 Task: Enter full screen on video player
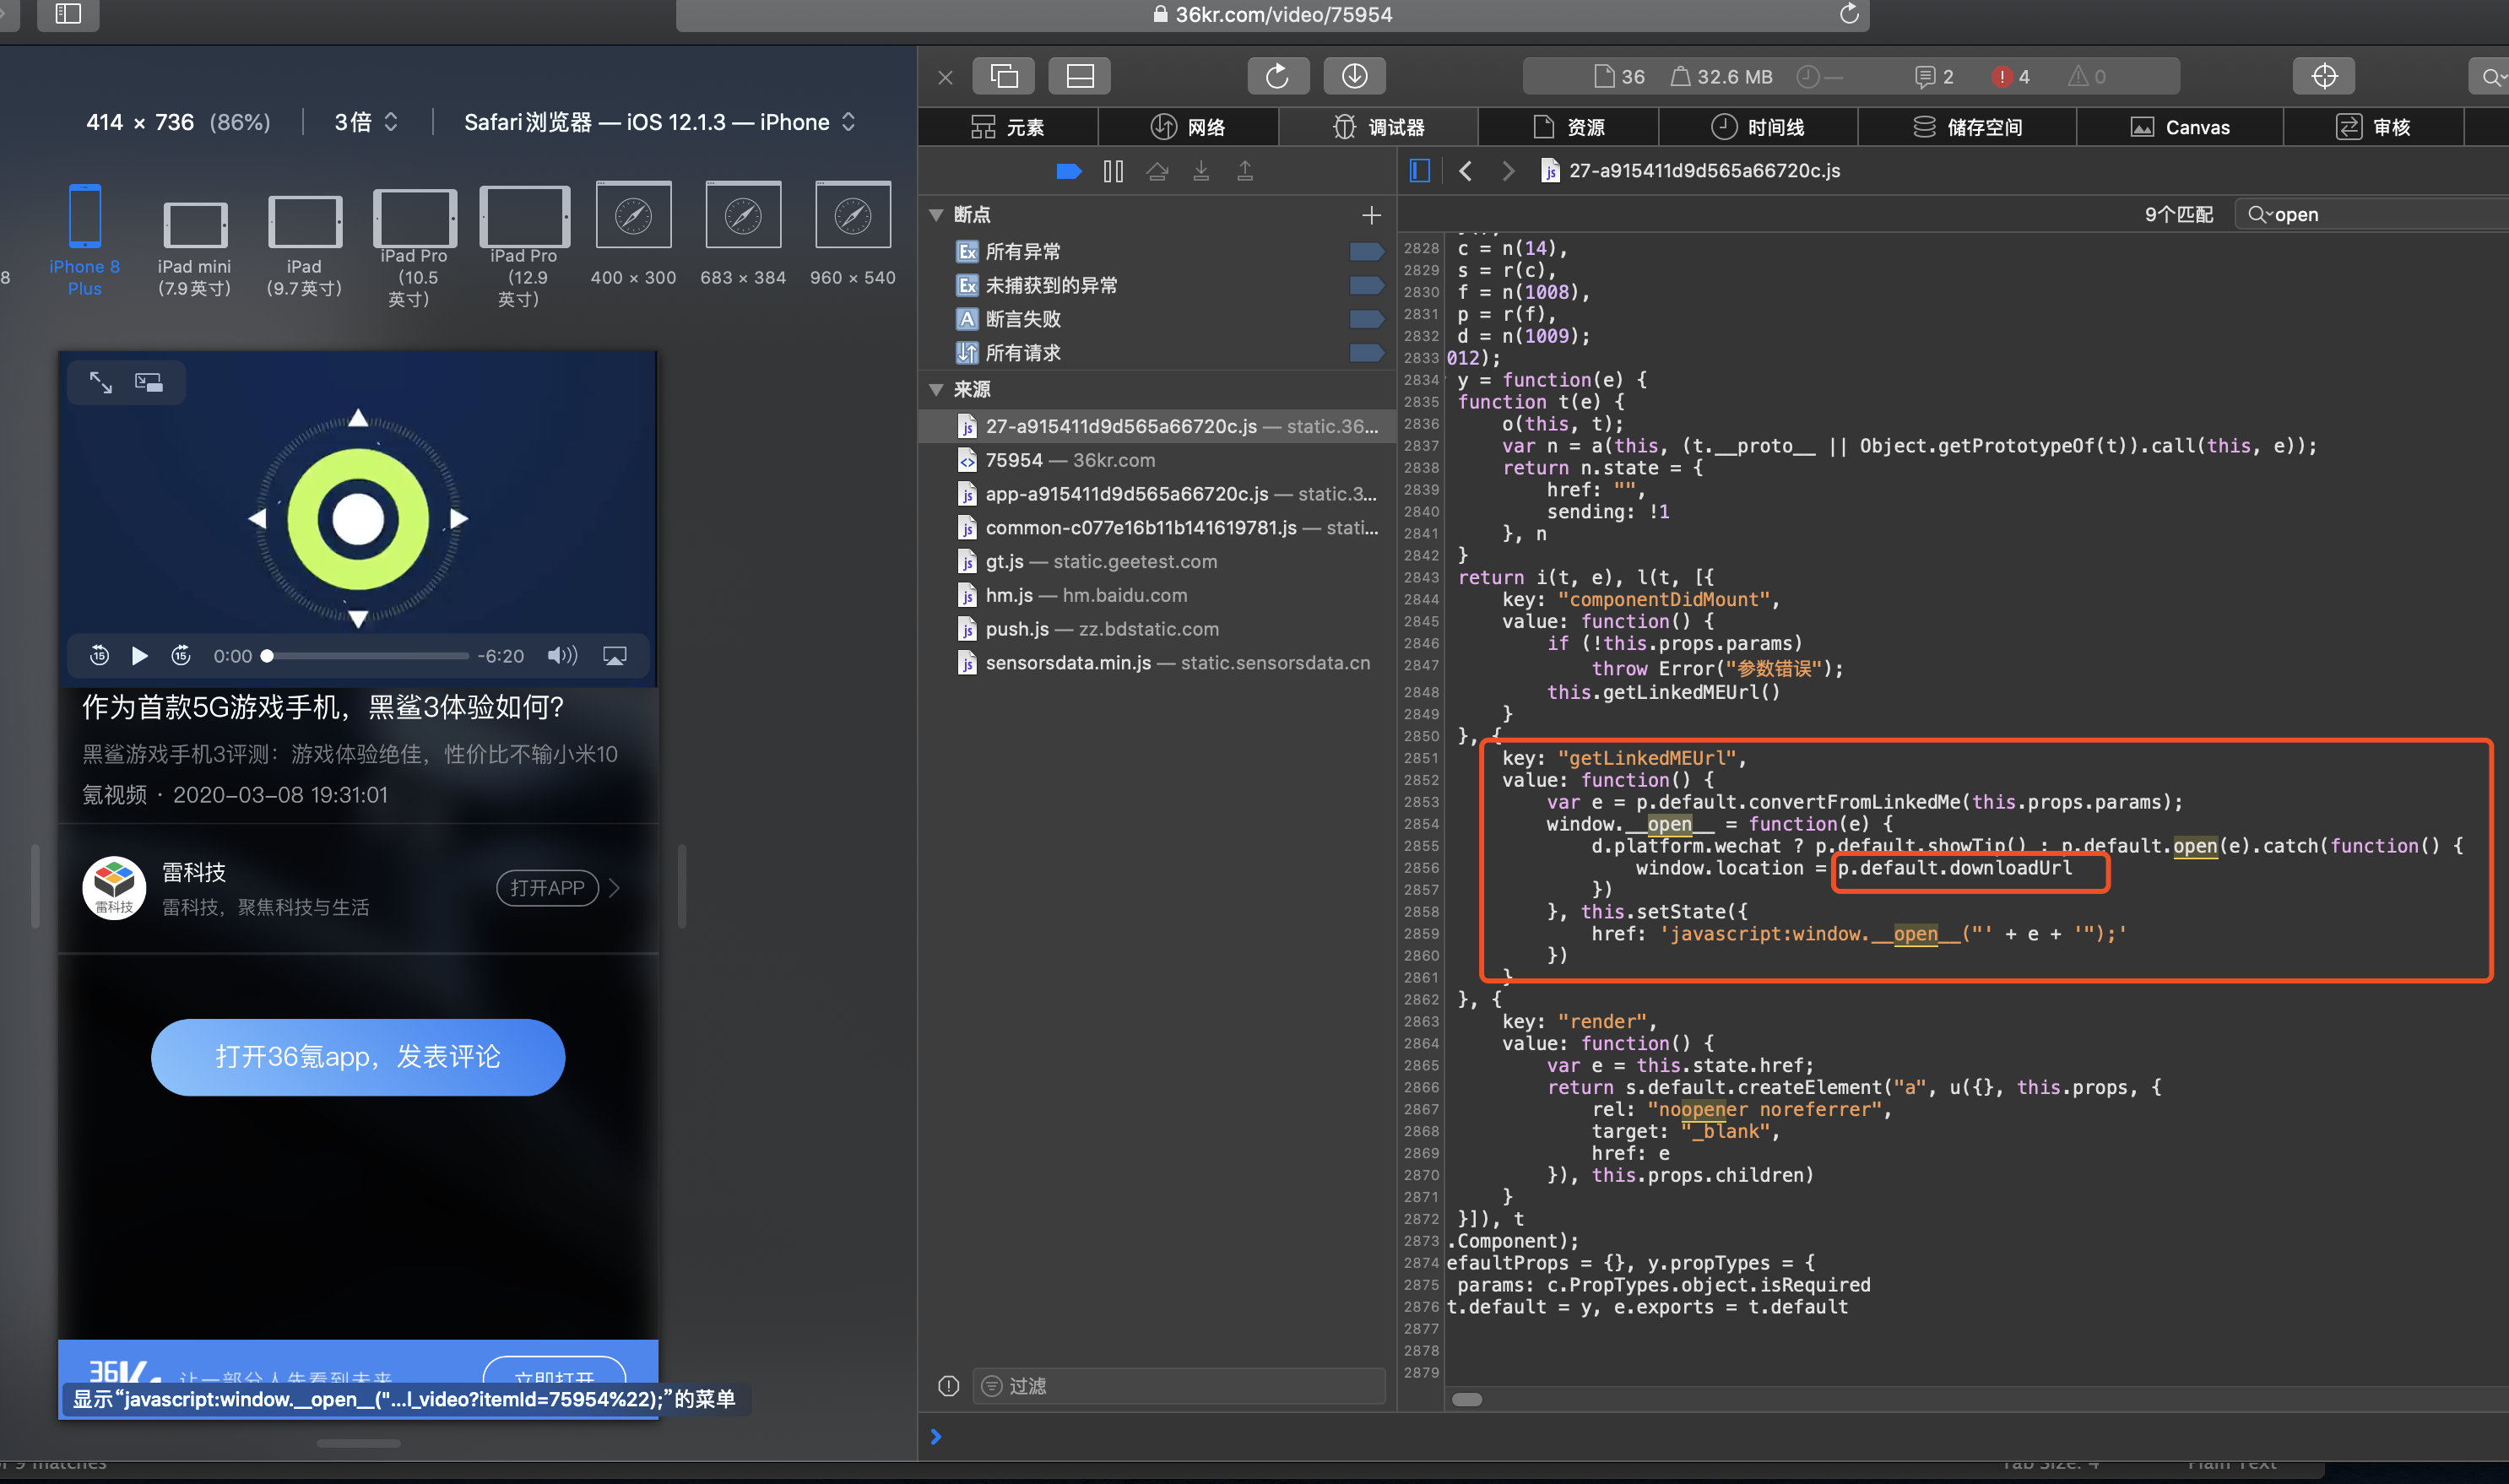101,382
